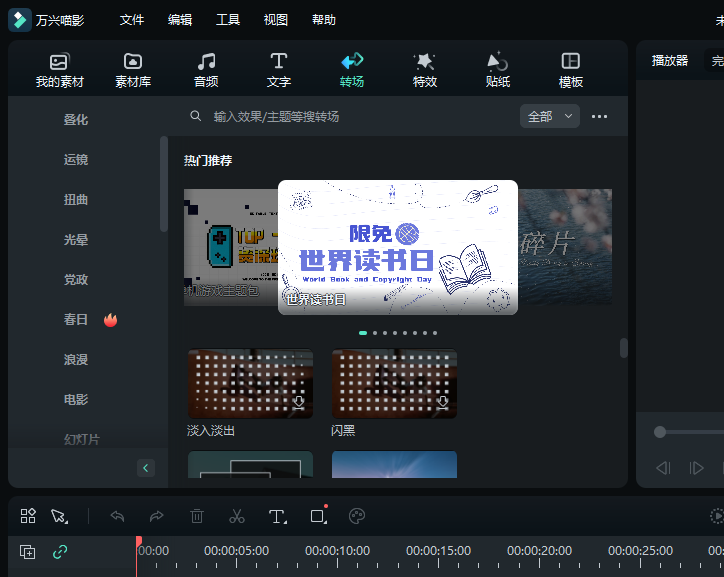
Task: Open the 全部 filter dropdown
Action: [x=549, y=116]
